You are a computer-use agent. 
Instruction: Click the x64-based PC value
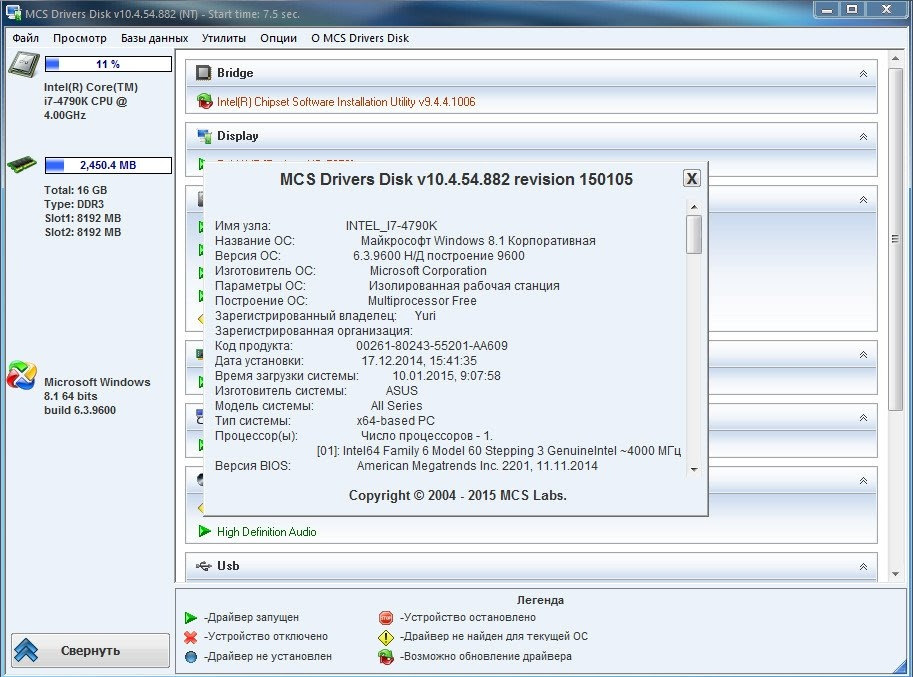[395, 421]
